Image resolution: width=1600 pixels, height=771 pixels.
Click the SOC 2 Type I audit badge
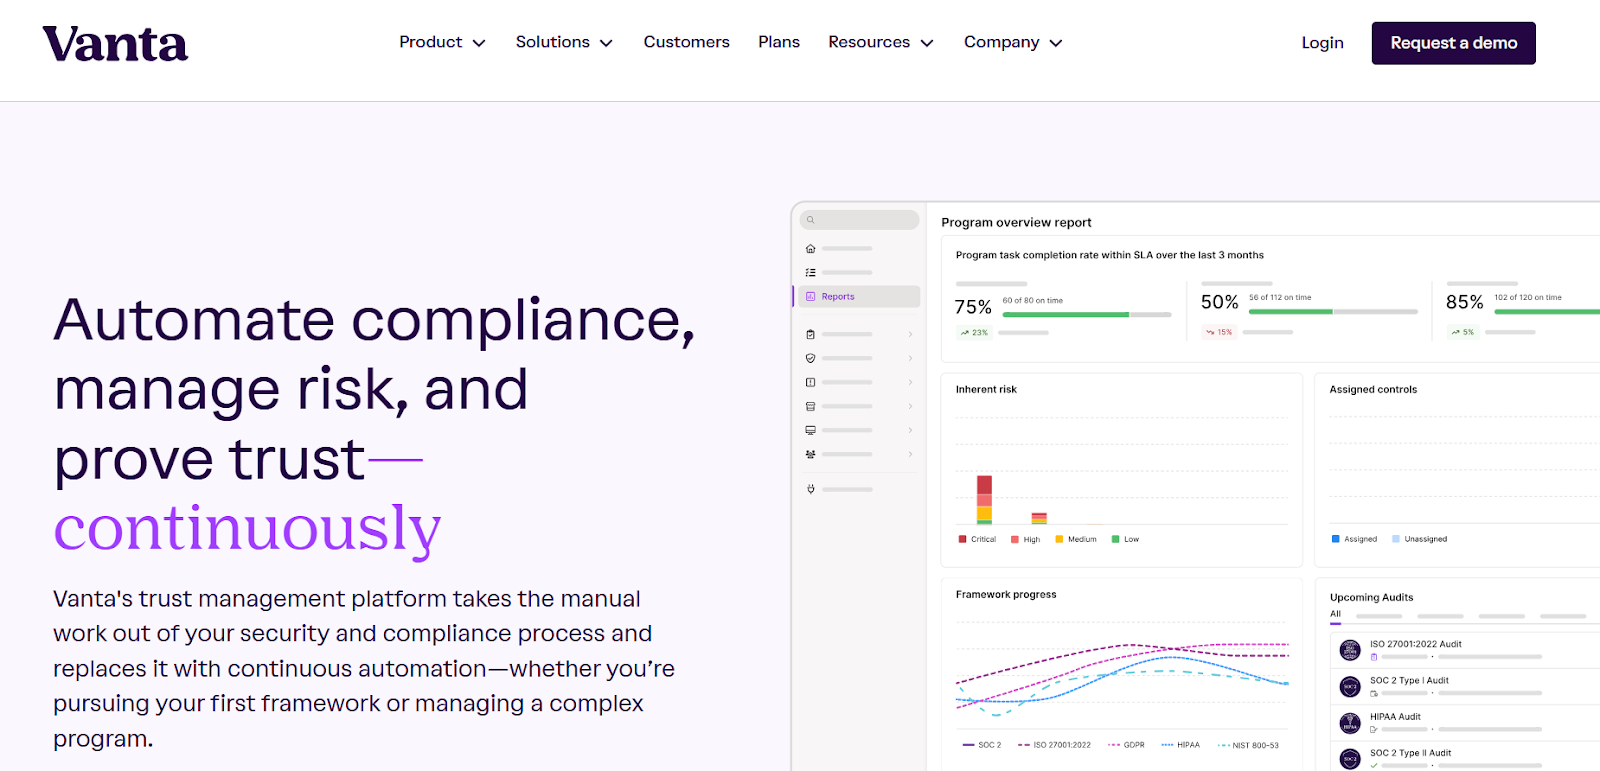point(1350,686)
